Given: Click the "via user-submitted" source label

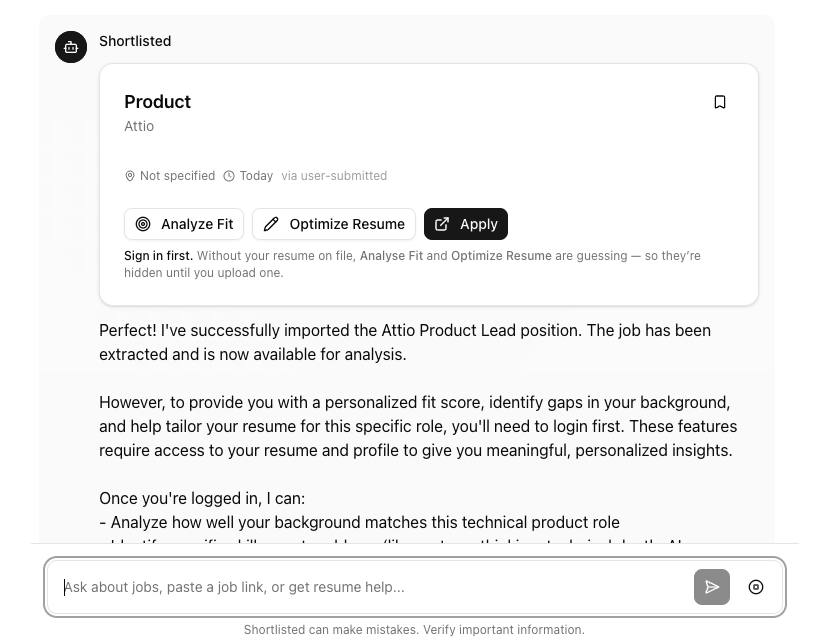Looking at the screenshot, I should [x=334, y=176].
